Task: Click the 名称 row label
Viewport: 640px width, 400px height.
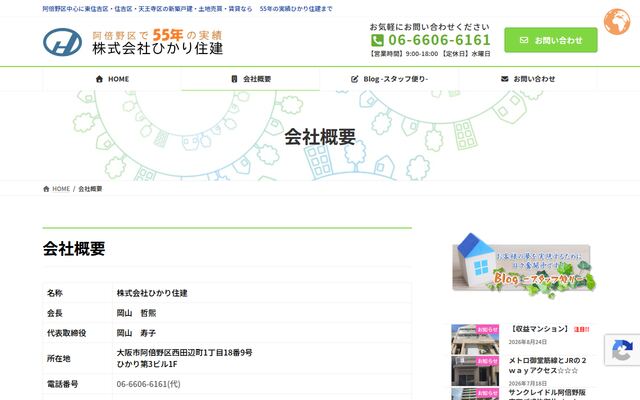Action: click(x=55, y=293)
